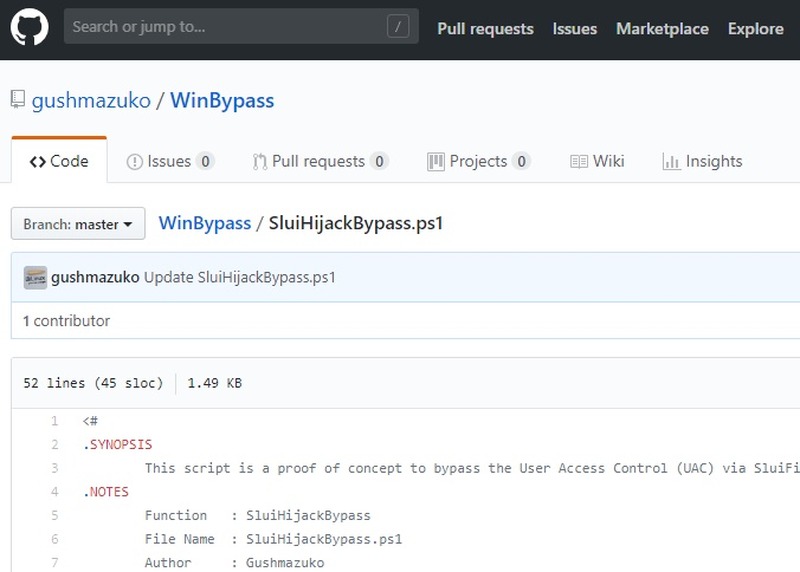Open the WinBypass repository title link
Image resolution: width=800 pixels, height=572 pixels.
point(222,100)
